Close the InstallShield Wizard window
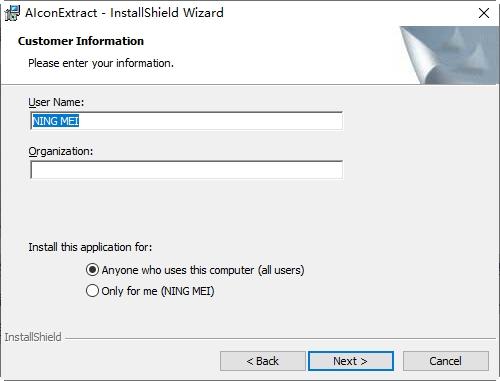This screenshot has width=500, height=381. pyautogui.click(x=484, y=13)
